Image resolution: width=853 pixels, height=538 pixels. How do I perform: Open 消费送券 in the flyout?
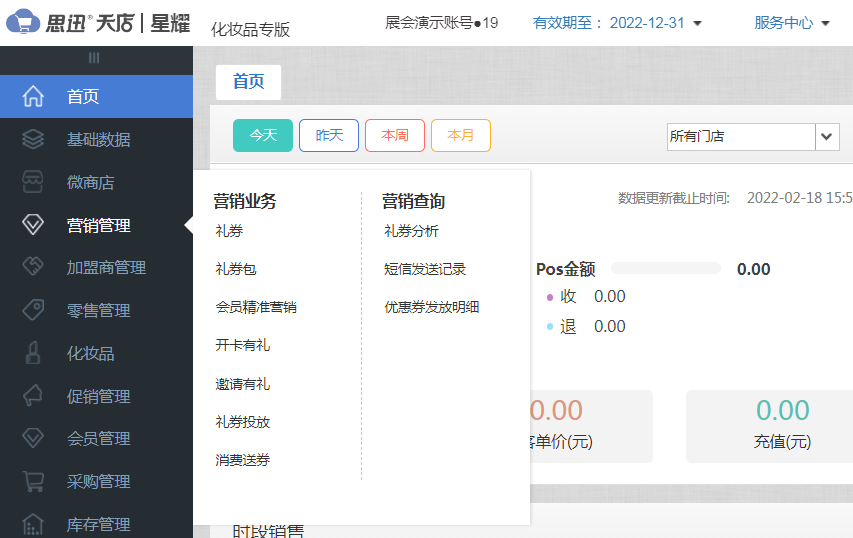(x=243, y=460)
